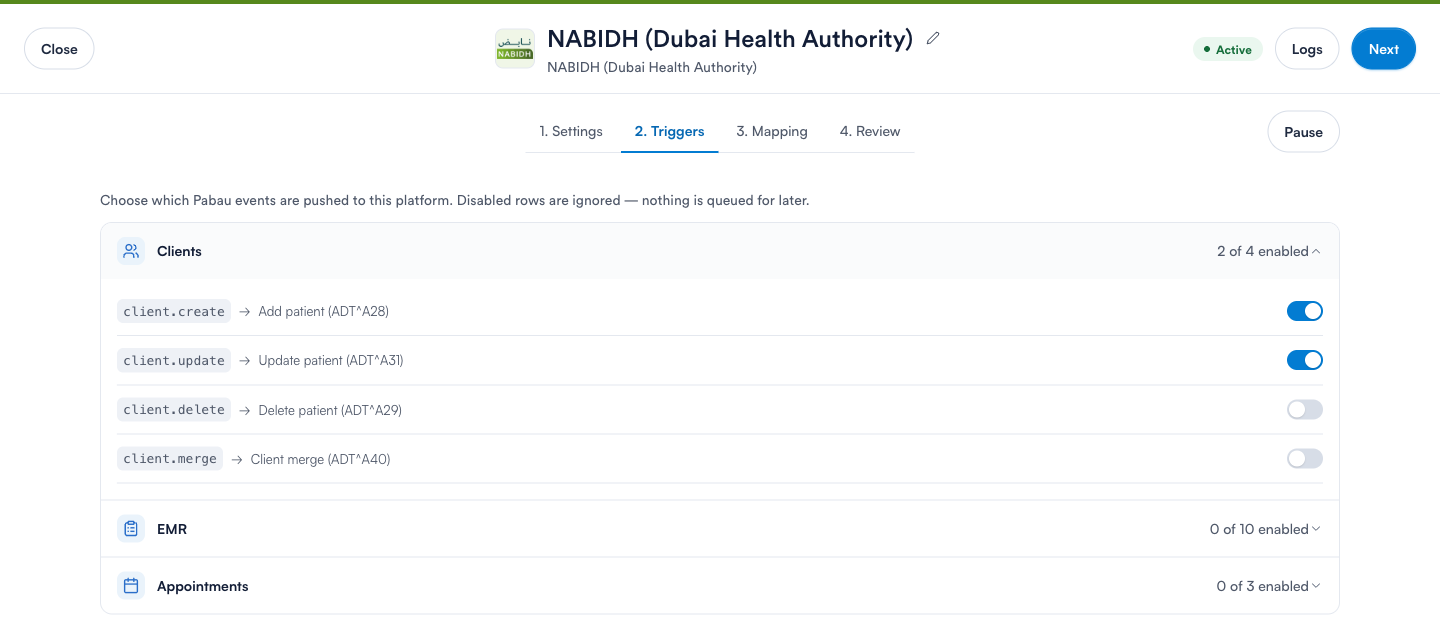Click the NABIDH logo thumbnail
Viewport: 1440px width, 640px height.
tap(515, 49)
